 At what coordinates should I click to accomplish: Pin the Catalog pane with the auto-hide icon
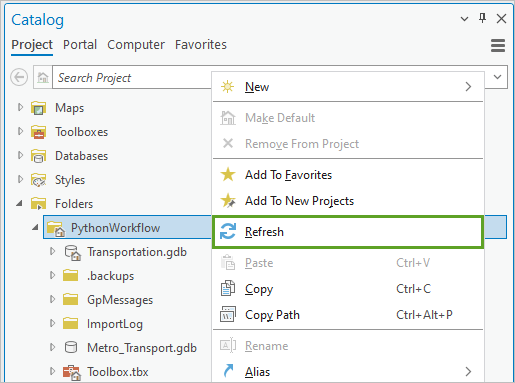[482, 18]
